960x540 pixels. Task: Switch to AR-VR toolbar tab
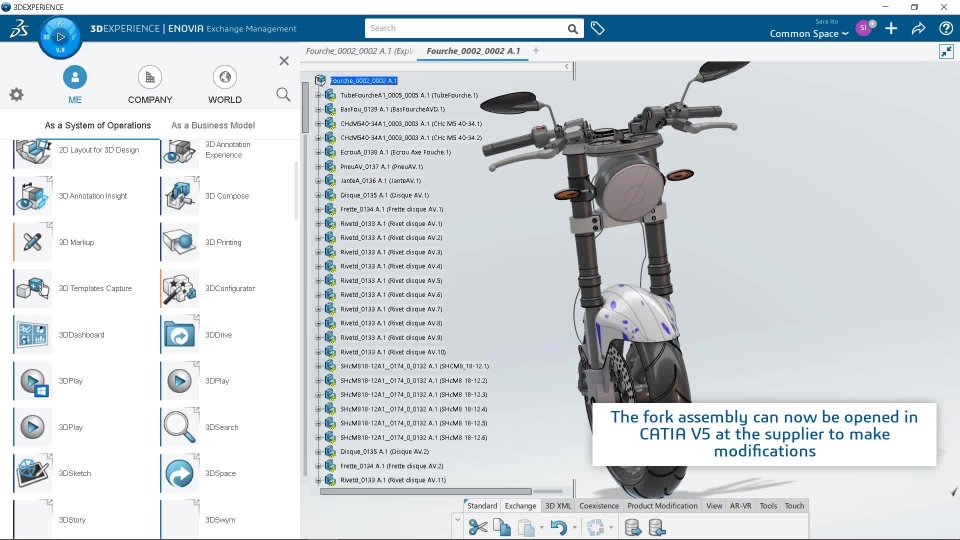click(740, 506)
